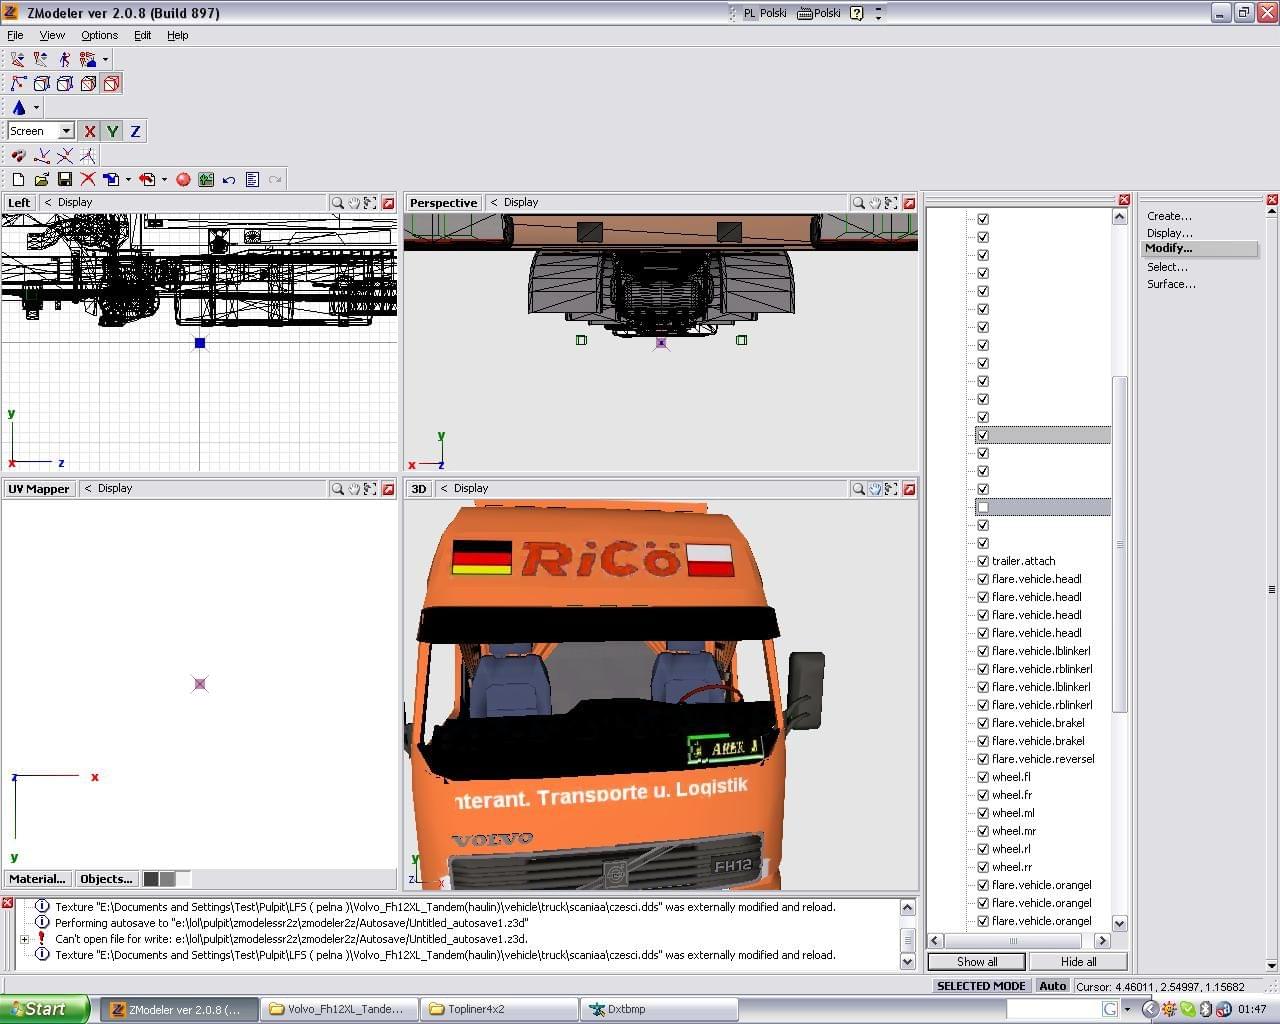This screenshot has width=1280, height=1024.
Task: Open the View menu
Action: click(x=52, y=35)
